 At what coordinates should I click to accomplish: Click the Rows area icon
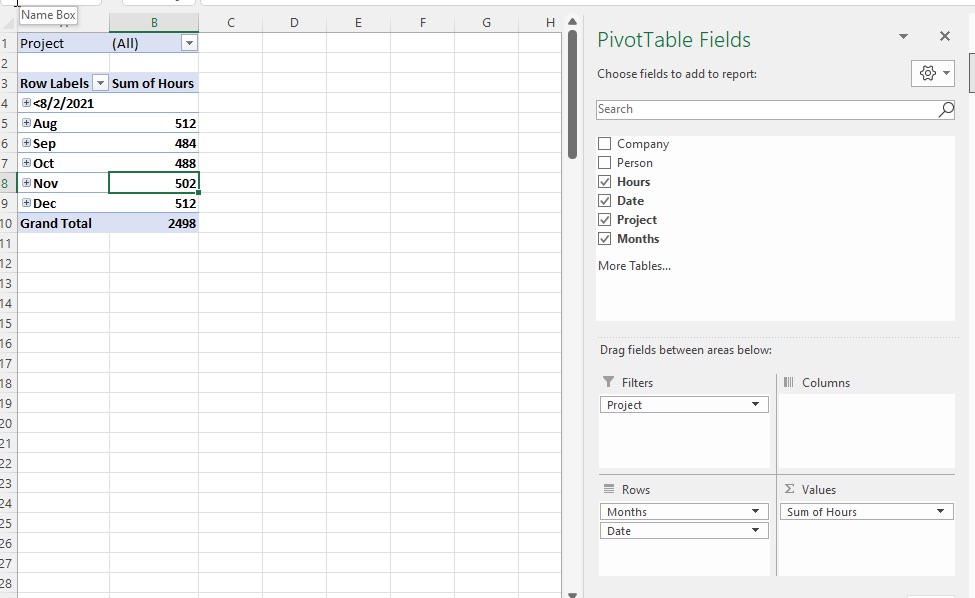coord(607,489)
